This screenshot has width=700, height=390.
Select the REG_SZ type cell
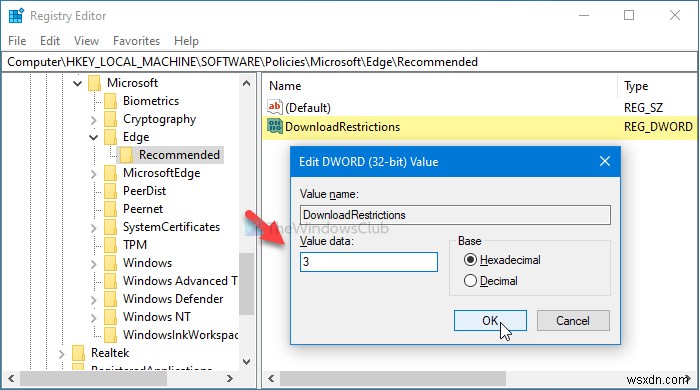(x=643, y=108)
